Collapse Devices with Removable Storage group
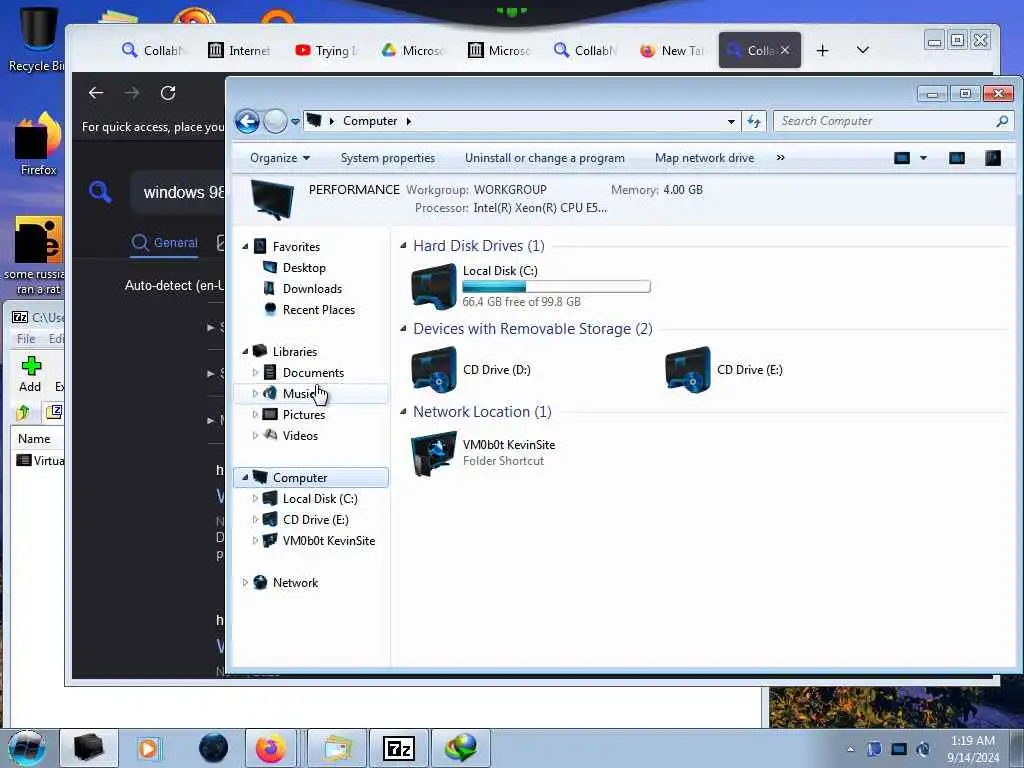This screenshot has width=1024, height=768. [404, 328]
